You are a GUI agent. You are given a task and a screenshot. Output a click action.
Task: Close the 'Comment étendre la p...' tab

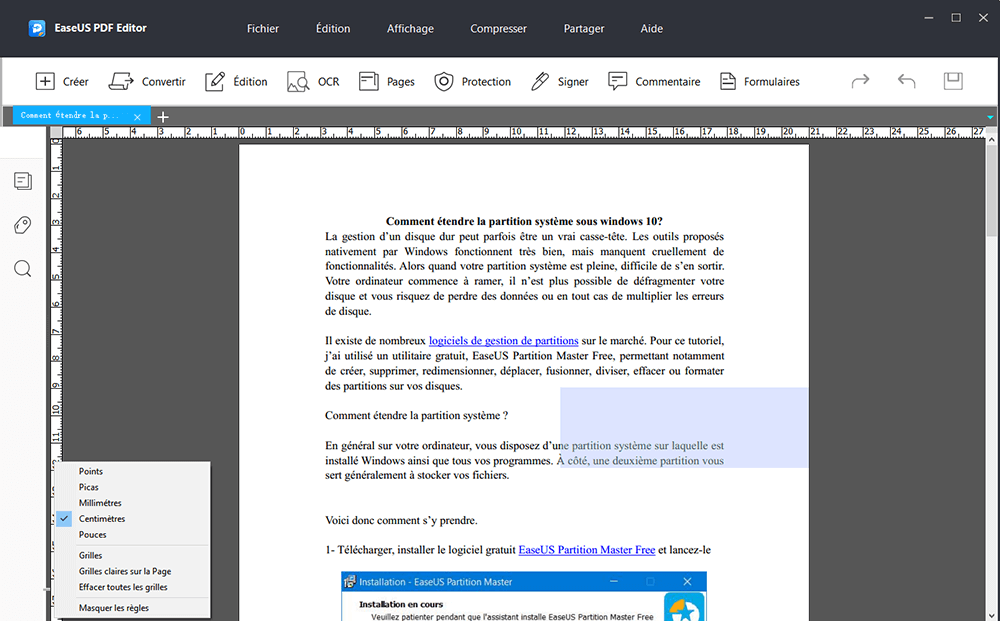[x=137, y=117]
